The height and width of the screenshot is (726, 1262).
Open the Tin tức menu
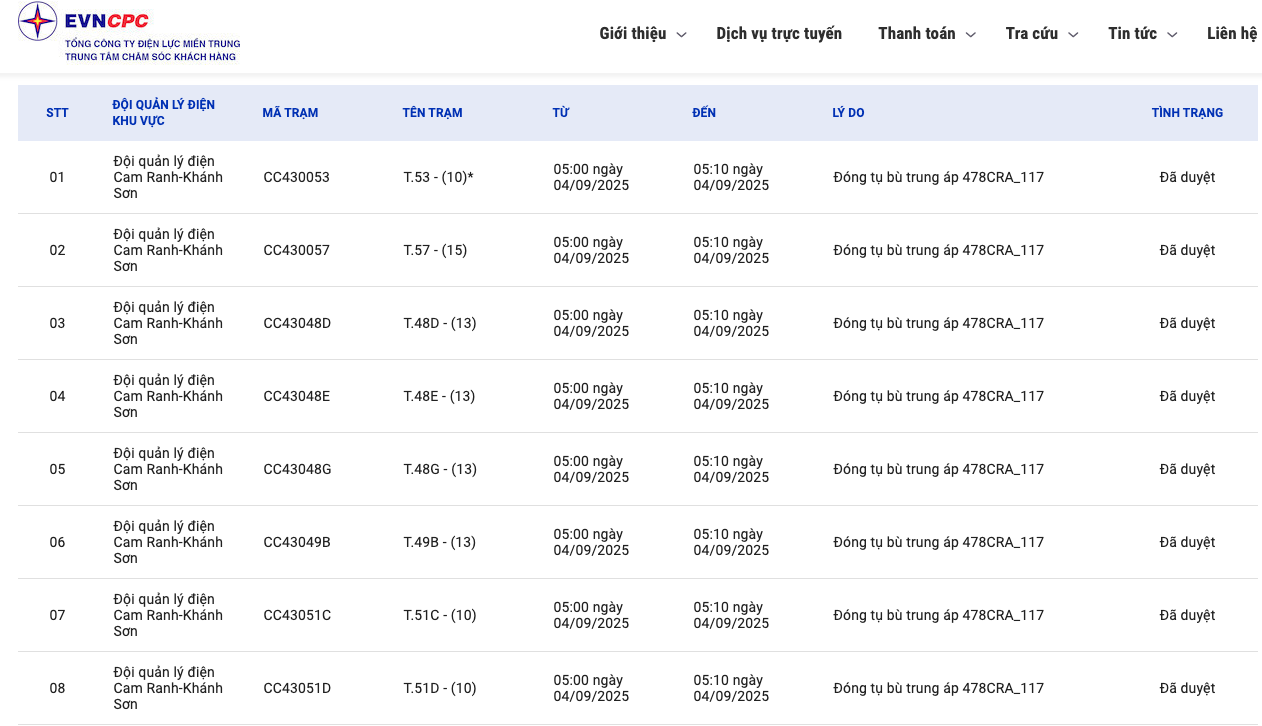coord(1132,34)
